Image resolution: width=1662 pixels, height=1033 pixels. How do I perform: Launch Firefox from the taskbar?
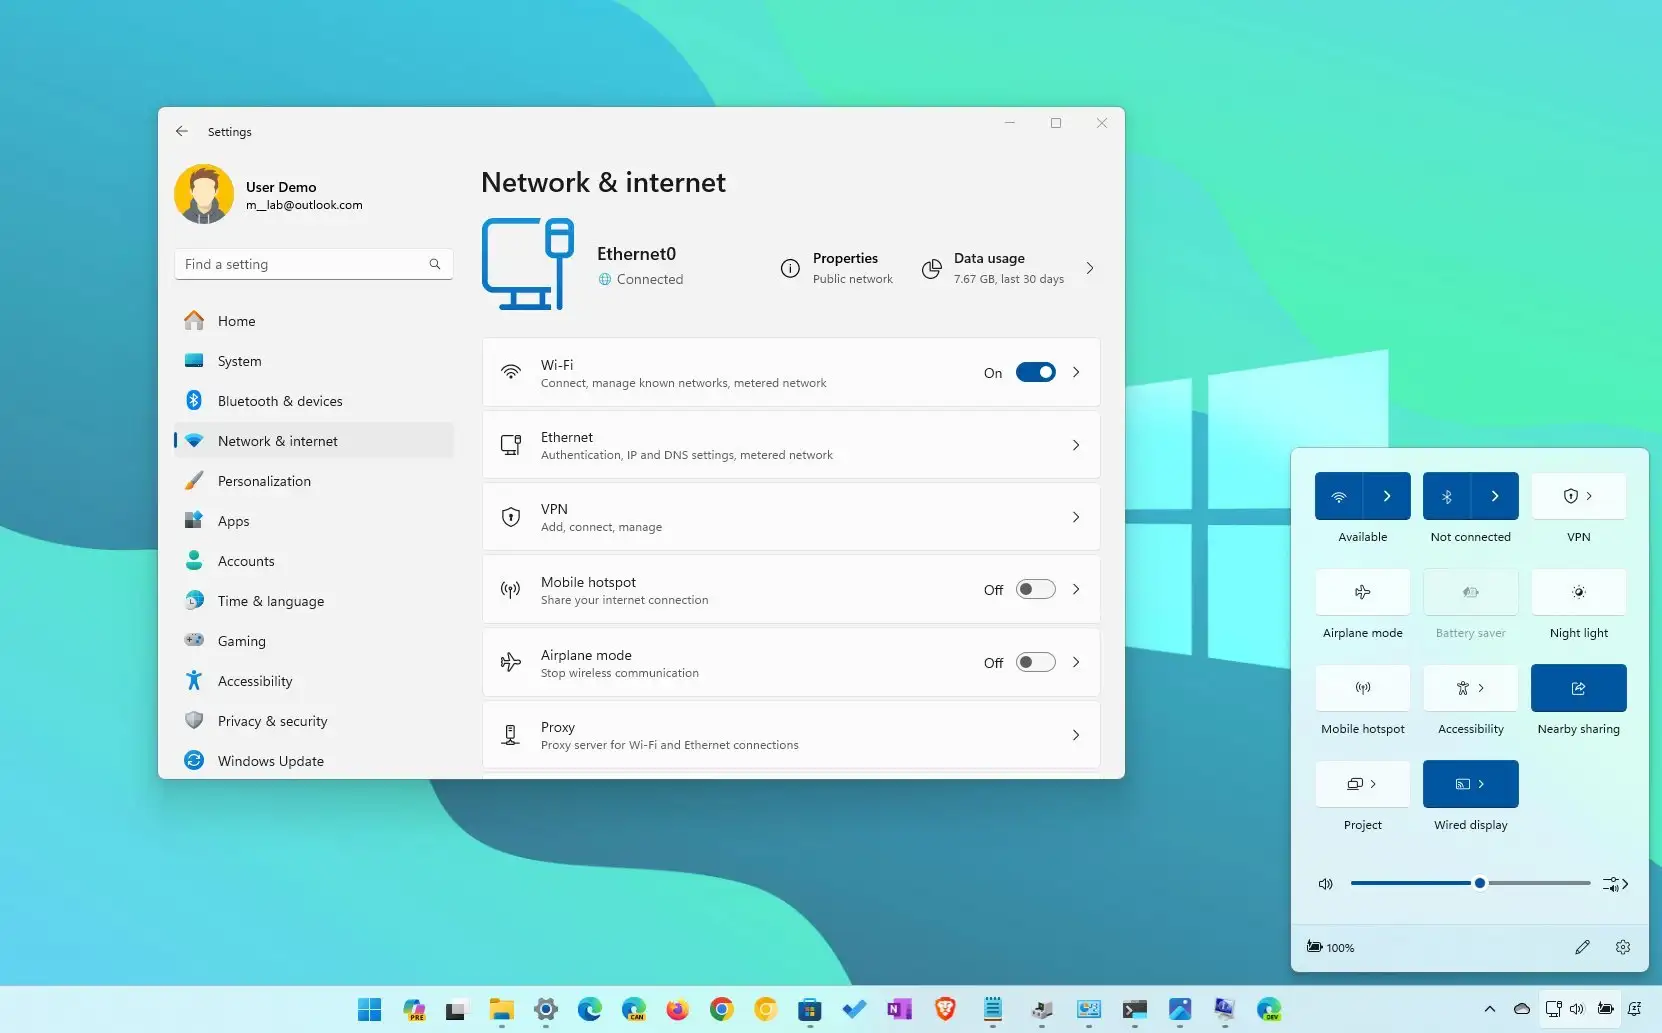tap(678, 1009)
